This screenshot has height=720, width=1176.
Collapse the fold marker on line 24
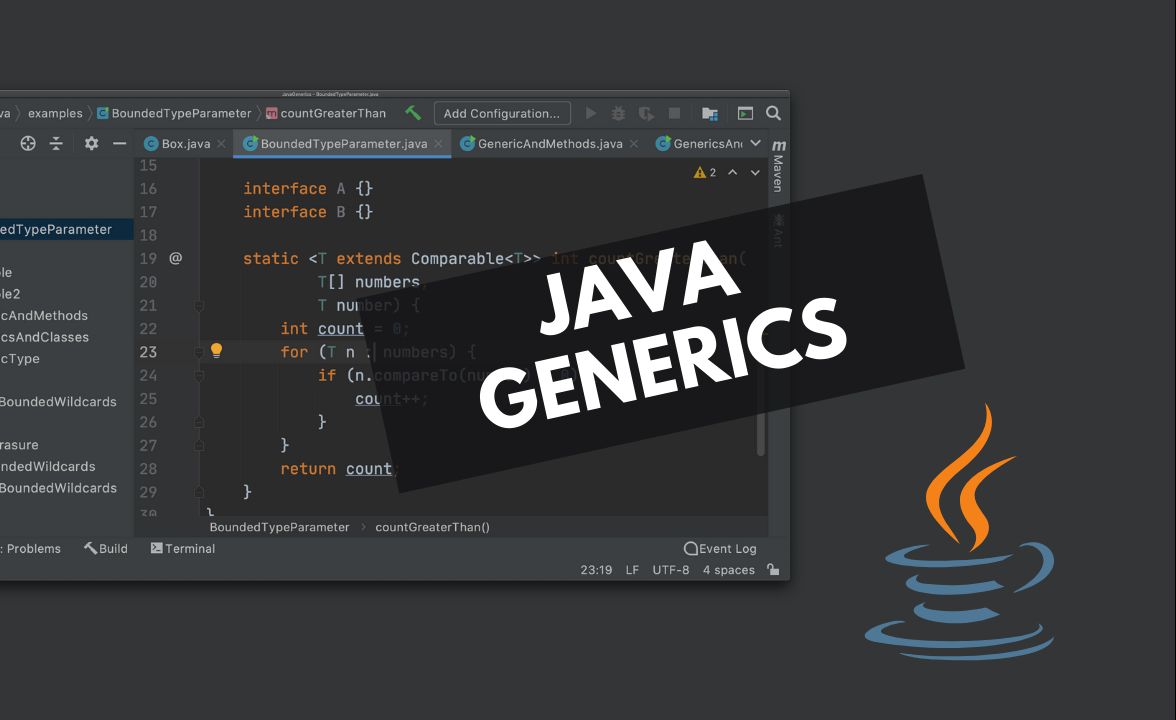[x=199, y=375]
